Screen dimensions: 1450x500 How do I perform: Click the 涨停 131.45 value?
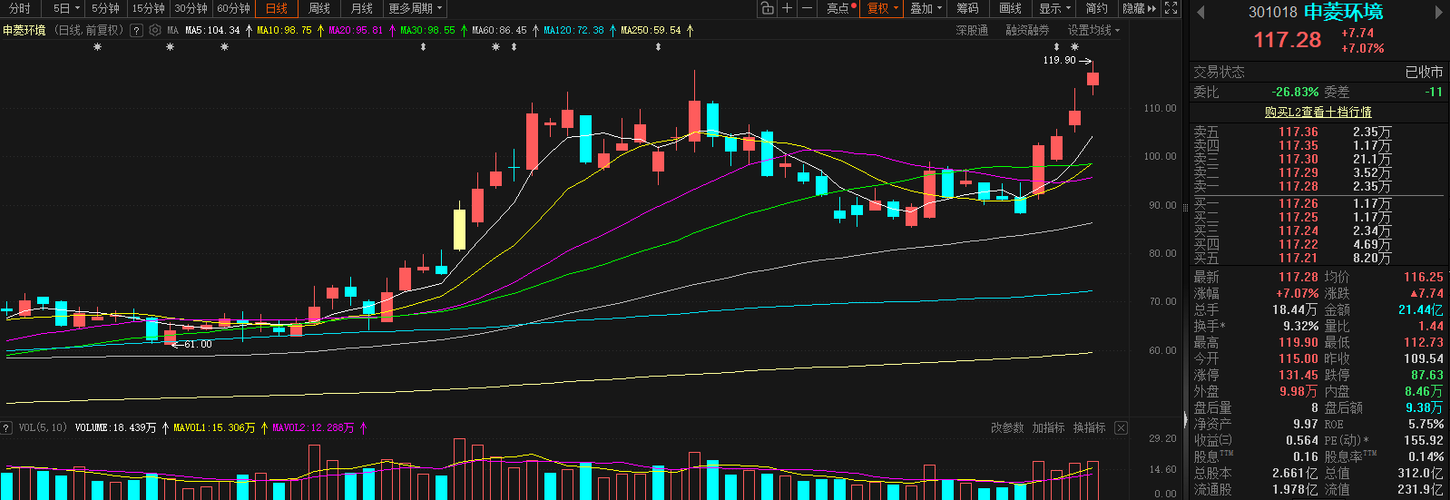1299,374
